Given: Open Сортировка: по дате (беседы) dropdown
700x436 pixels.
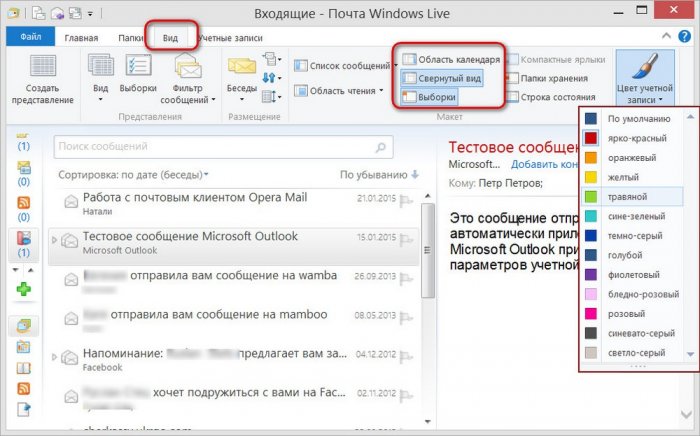Looking at the screenshot, I should pyautogui.click(x=133, y=175).
